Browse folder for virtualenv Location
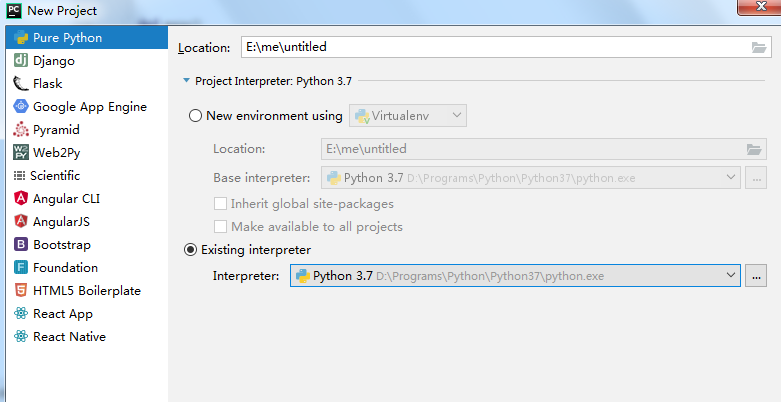 (x=754, y=149)
